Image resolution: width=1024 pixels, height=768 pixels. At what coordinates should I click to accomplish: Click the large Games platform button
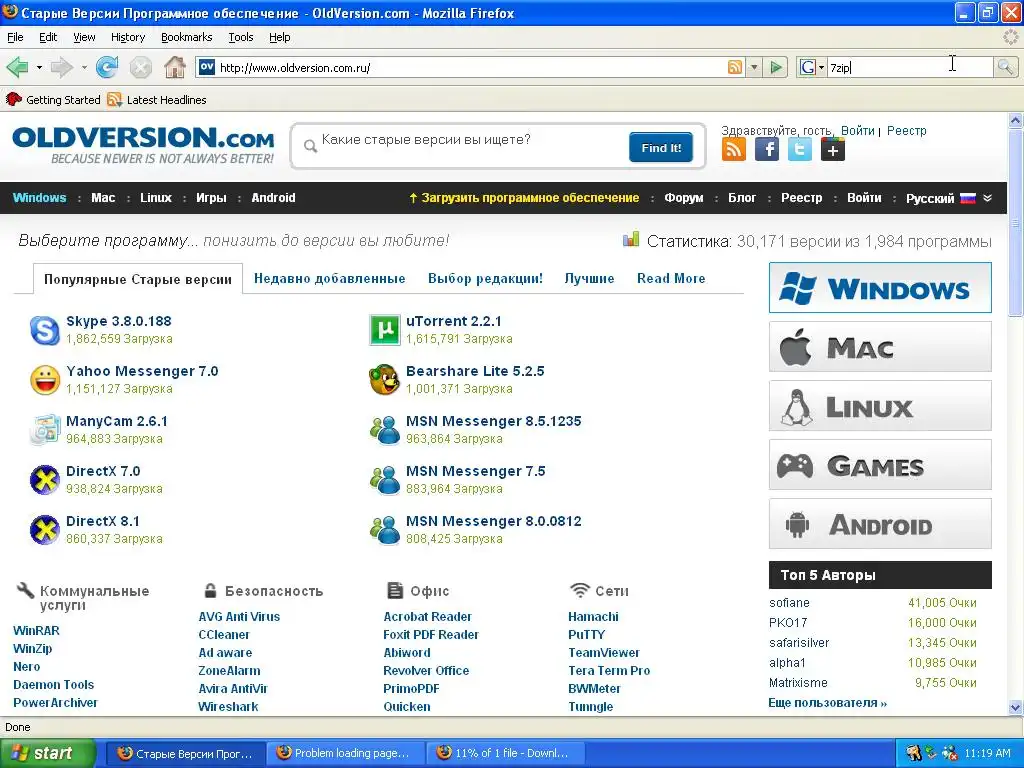click(880, 465)
